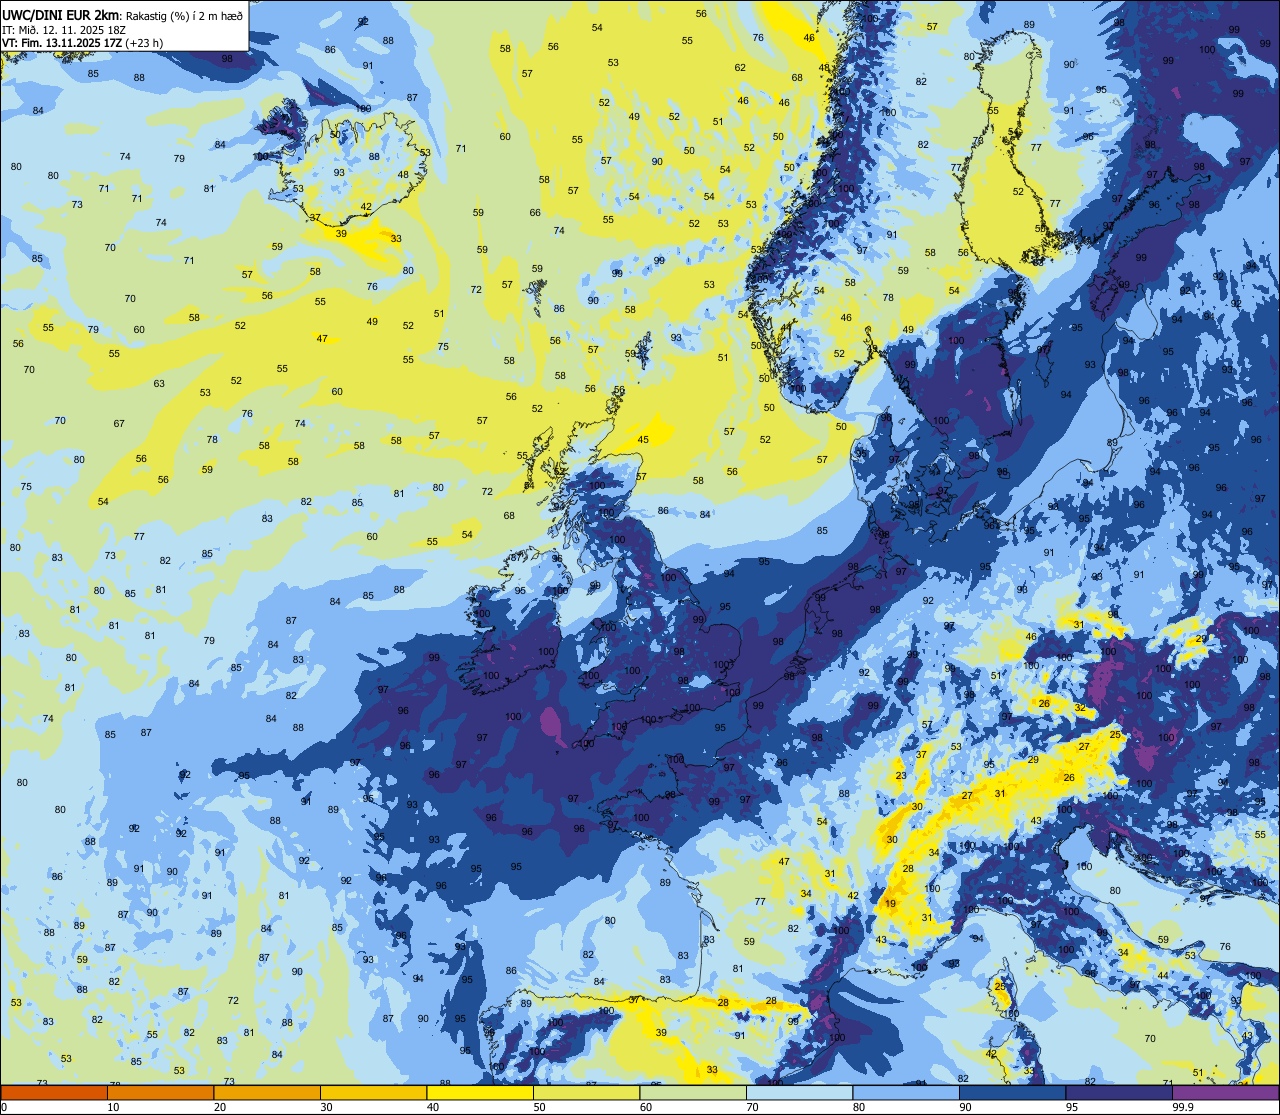
Task: Click the humidity value '45' over northeast Scotland
Action: point(643,440)
